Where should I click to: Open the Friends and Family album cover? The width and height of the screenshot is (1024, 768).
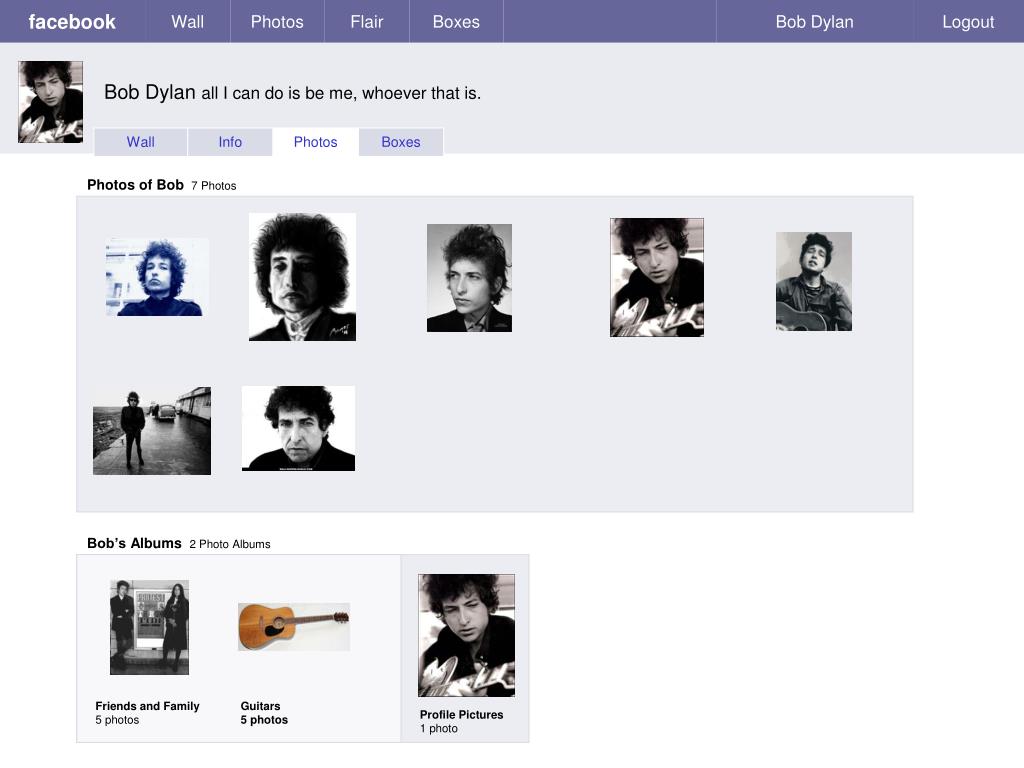pos(150,627)
